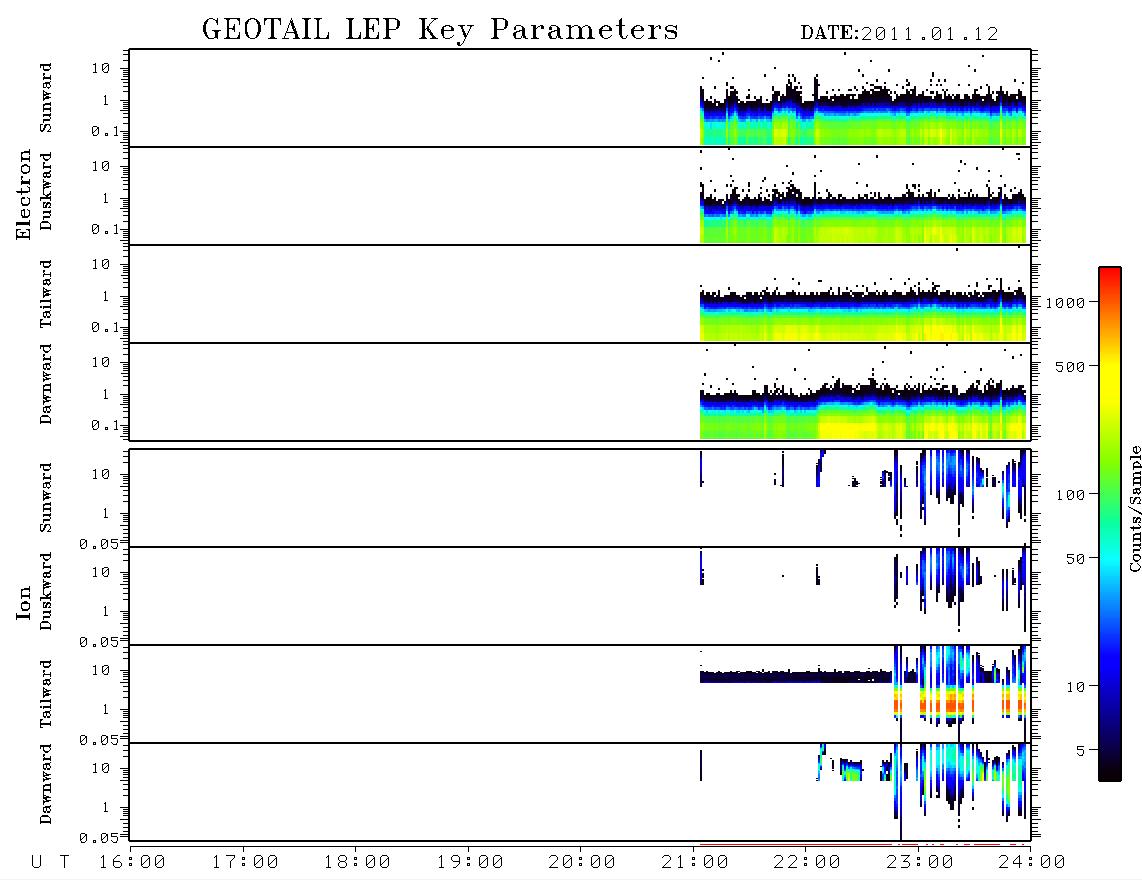The height and width of the screenshot is (880, 1142).
Task: Click the "0.05" tick of Ion Dawnward panel
Action: coord(99,838)
